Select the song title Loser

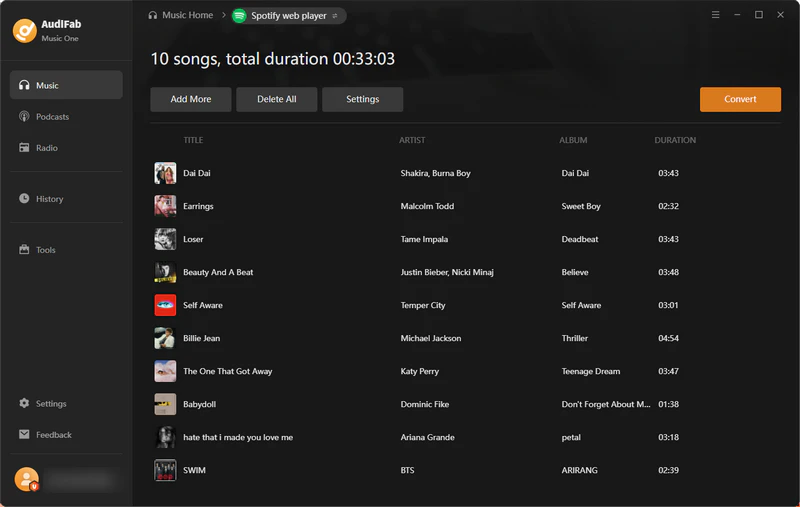point(193,239)
